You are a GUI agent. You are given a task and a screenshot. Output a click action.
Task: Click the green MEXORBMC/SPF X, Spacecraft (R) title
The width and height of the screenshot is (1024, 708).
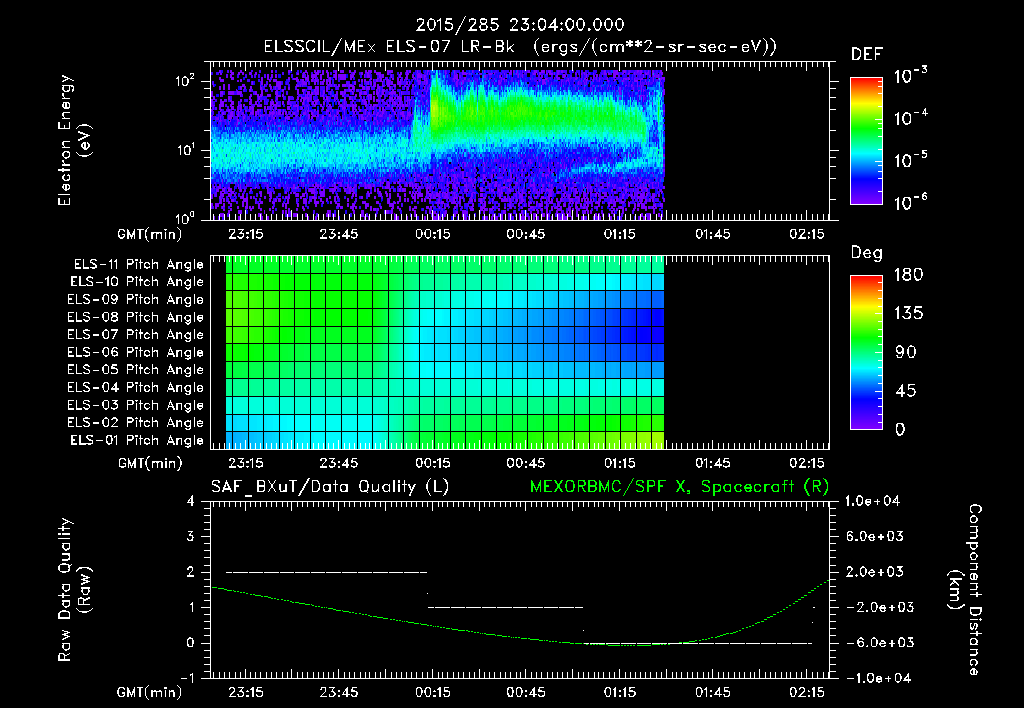(x=679, y=487)
